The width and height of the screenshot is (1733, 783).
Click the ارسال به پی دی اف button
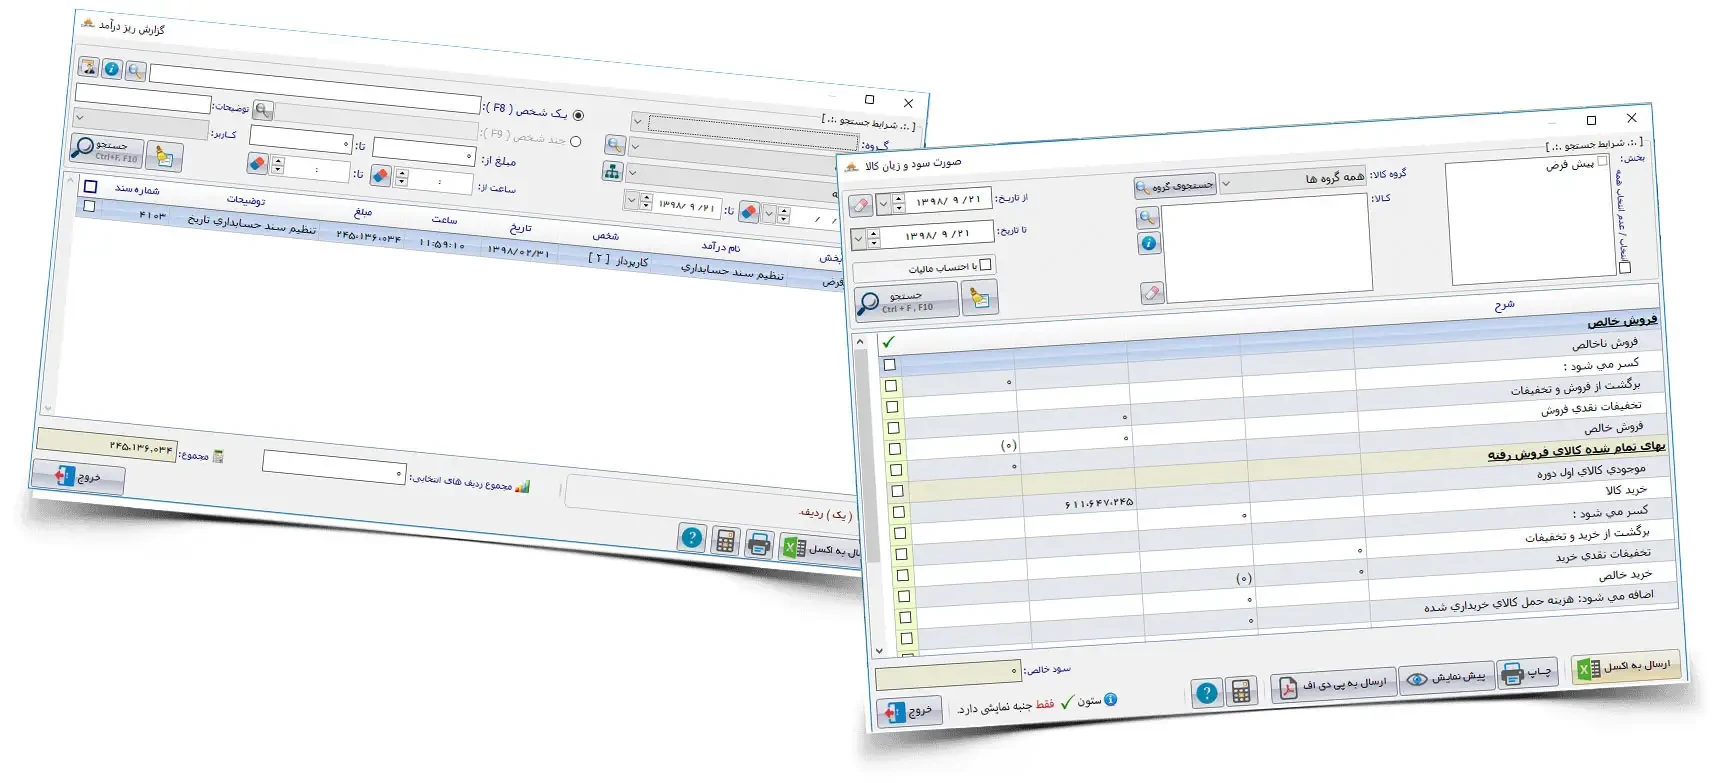pos(1332,685)
